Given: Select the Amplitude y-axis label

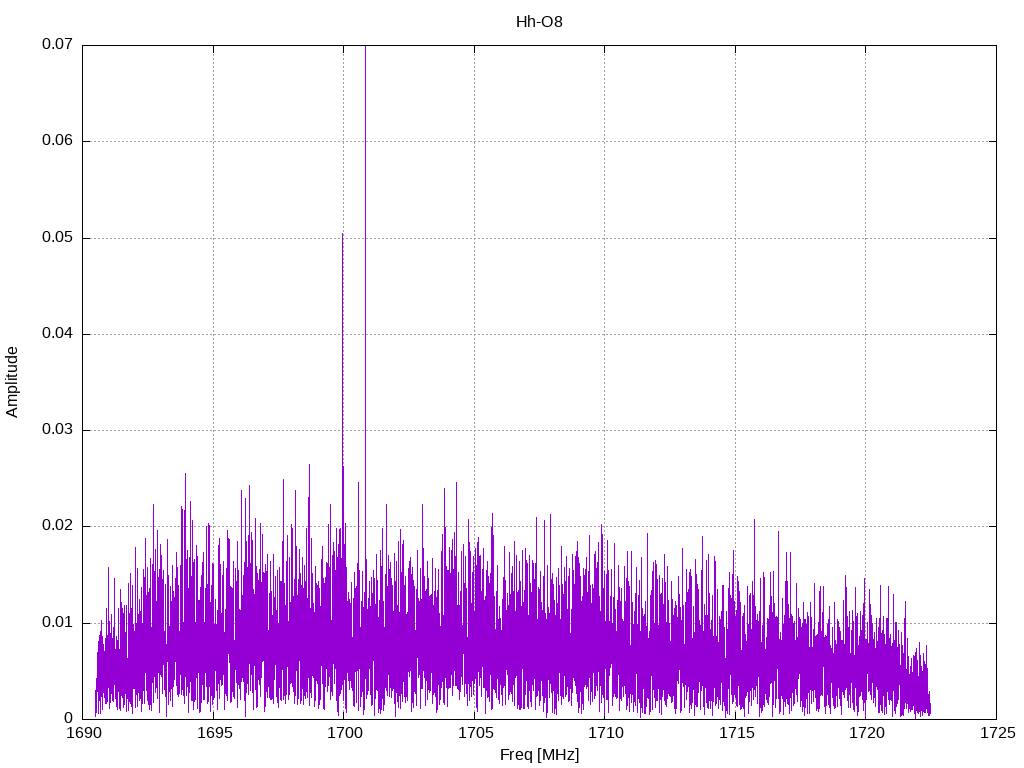Looking at the screenshot, I should tap(13, 381).
